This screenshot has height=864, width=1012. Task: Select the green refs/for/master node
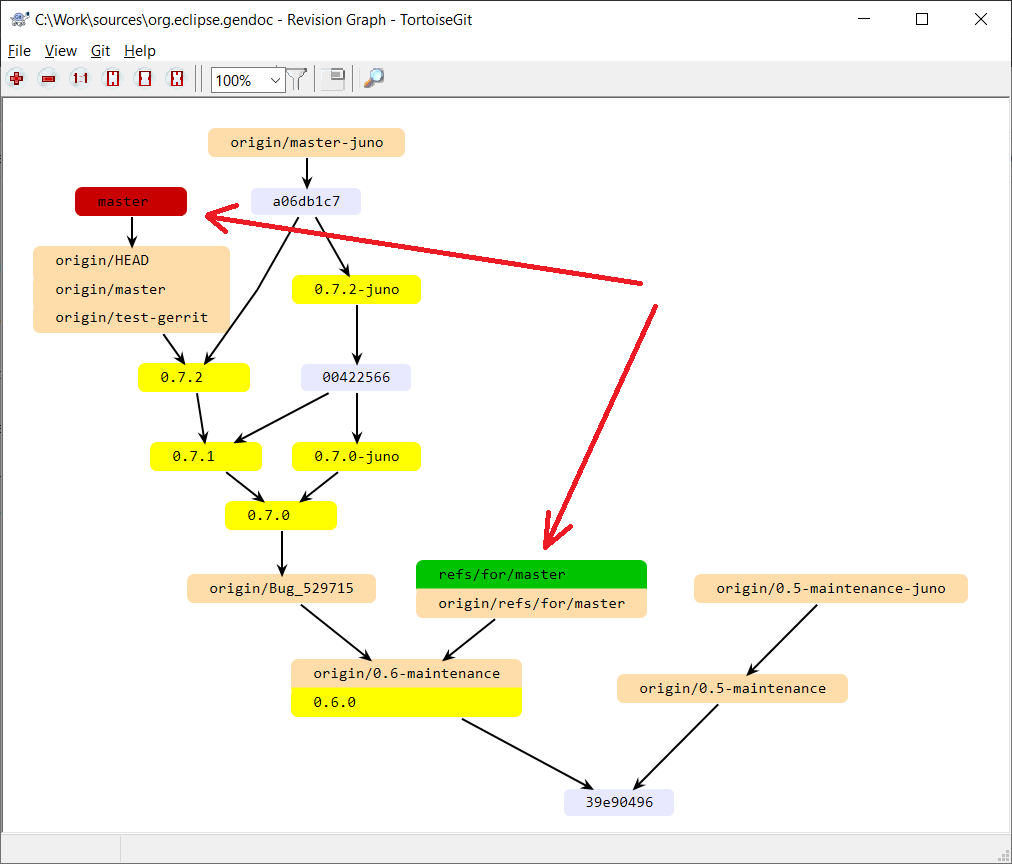(531, 575)
